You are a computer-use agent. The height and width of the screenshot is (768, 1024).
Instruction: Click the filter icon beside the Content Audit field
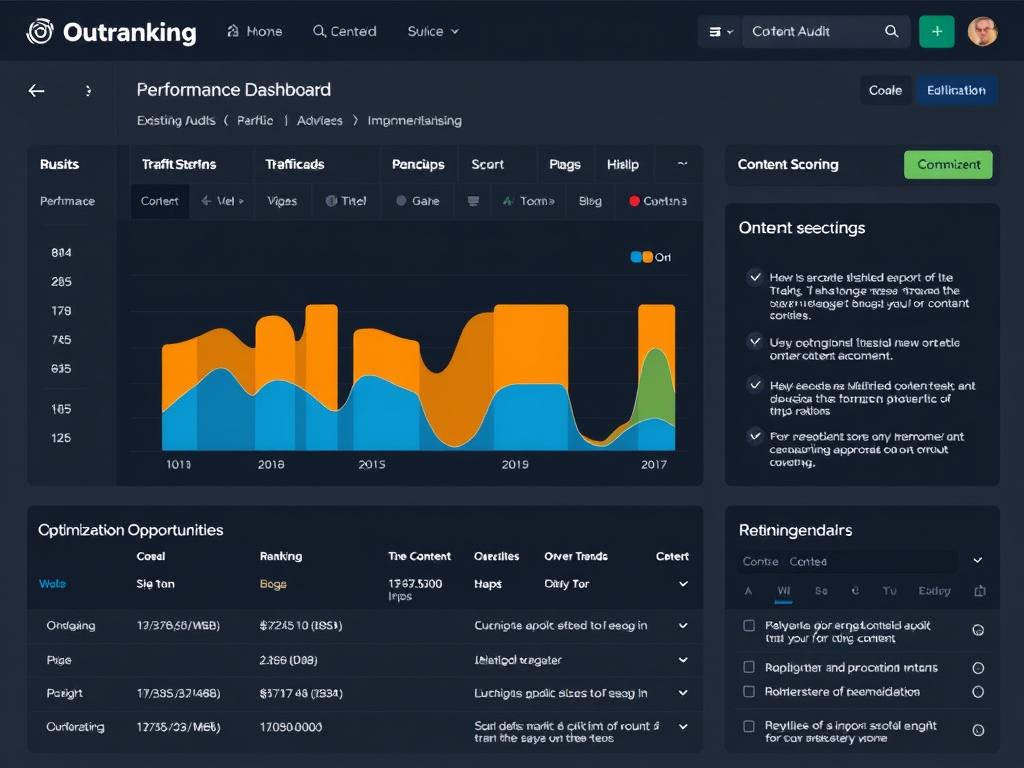tap(716, 31)
